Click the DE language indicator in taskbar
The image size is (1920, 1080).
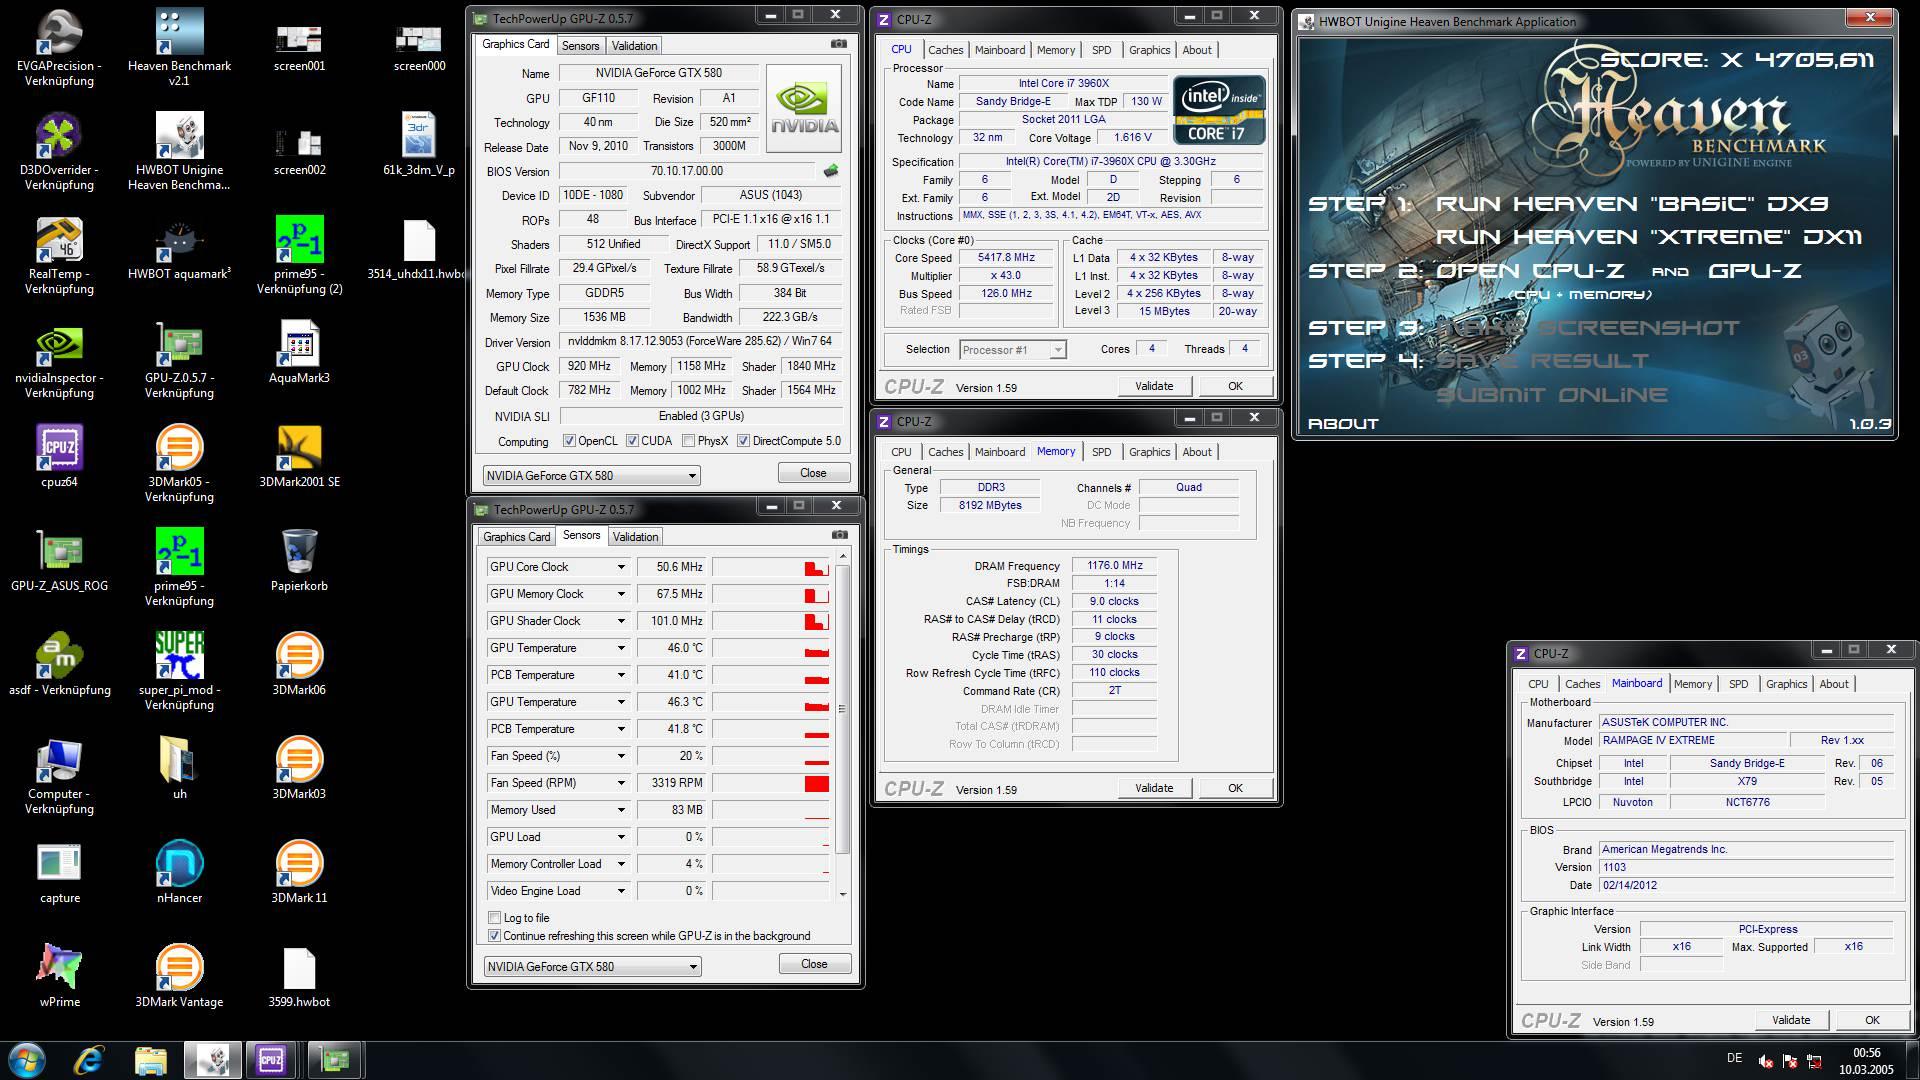[1734, 1058]
